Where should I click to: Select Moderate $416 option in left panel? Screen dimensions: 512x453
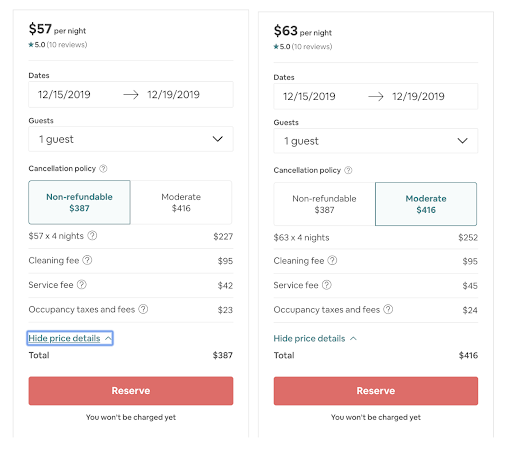click(181, 202)
